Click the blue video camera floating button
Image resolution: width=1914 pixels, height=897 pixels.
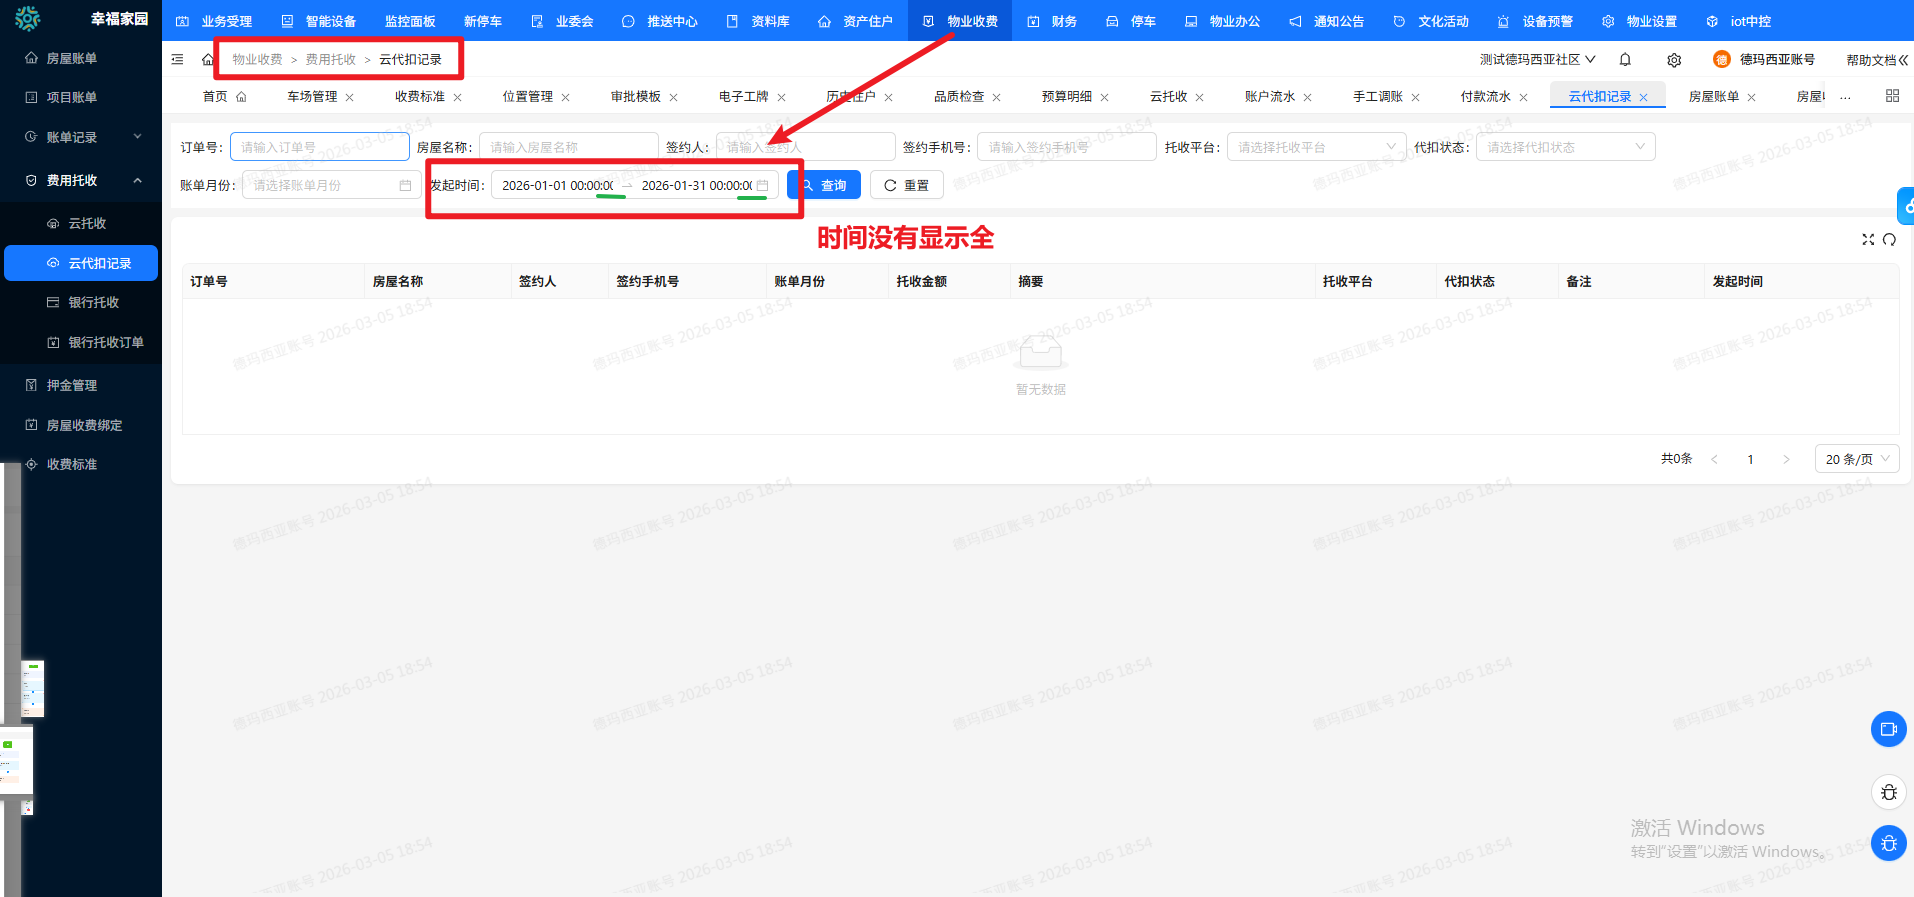pyautogui.click(x=1888, y=729)
